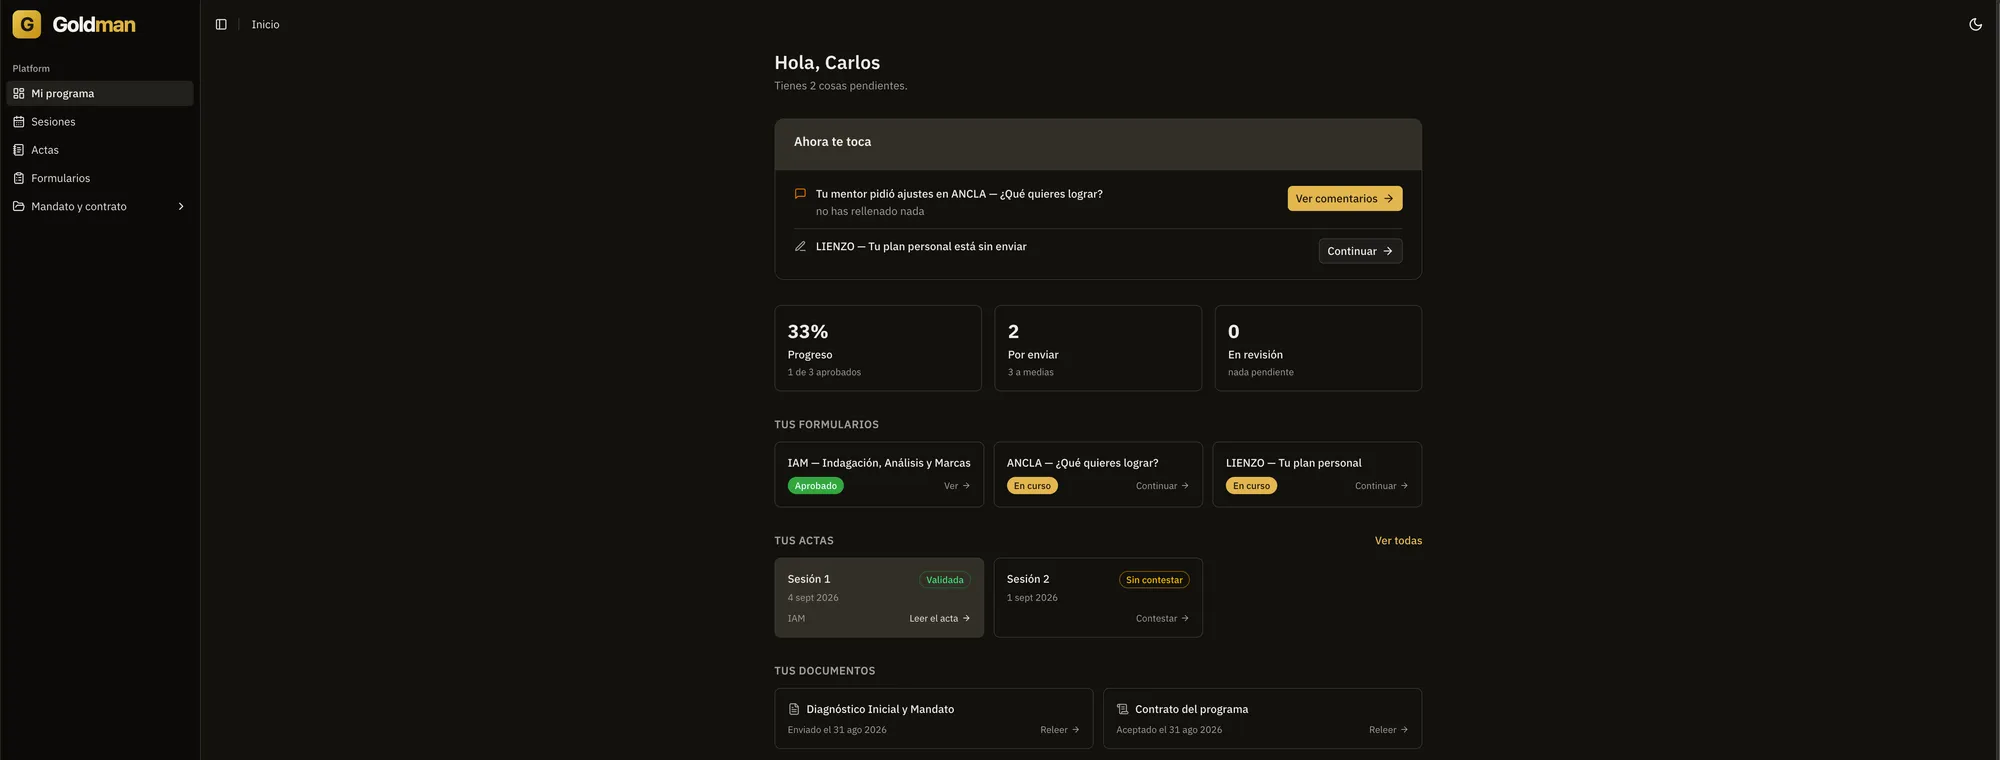Click Leer el acta on Sesión 1
Image resolution: width=2000 pixels, height=760 pixels.
point(940,619)
